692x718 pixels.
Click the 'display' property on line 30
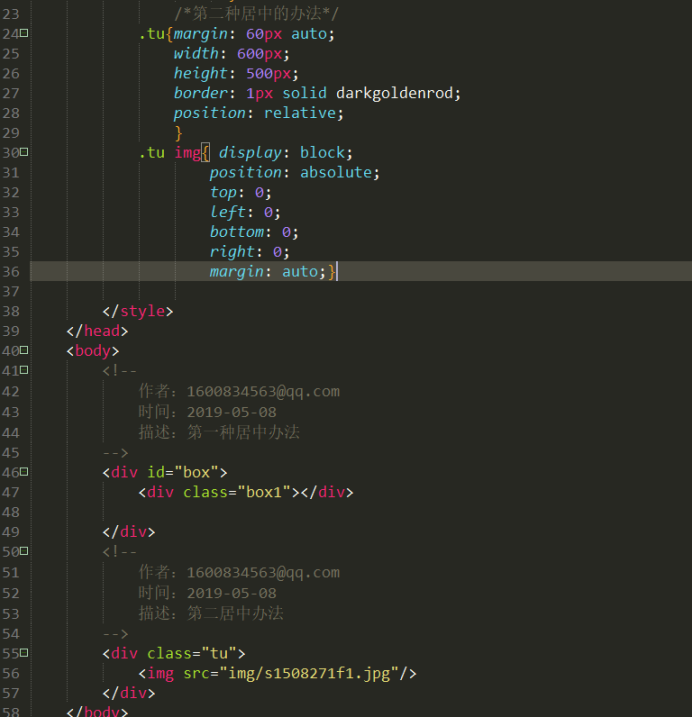pos(250,153)
